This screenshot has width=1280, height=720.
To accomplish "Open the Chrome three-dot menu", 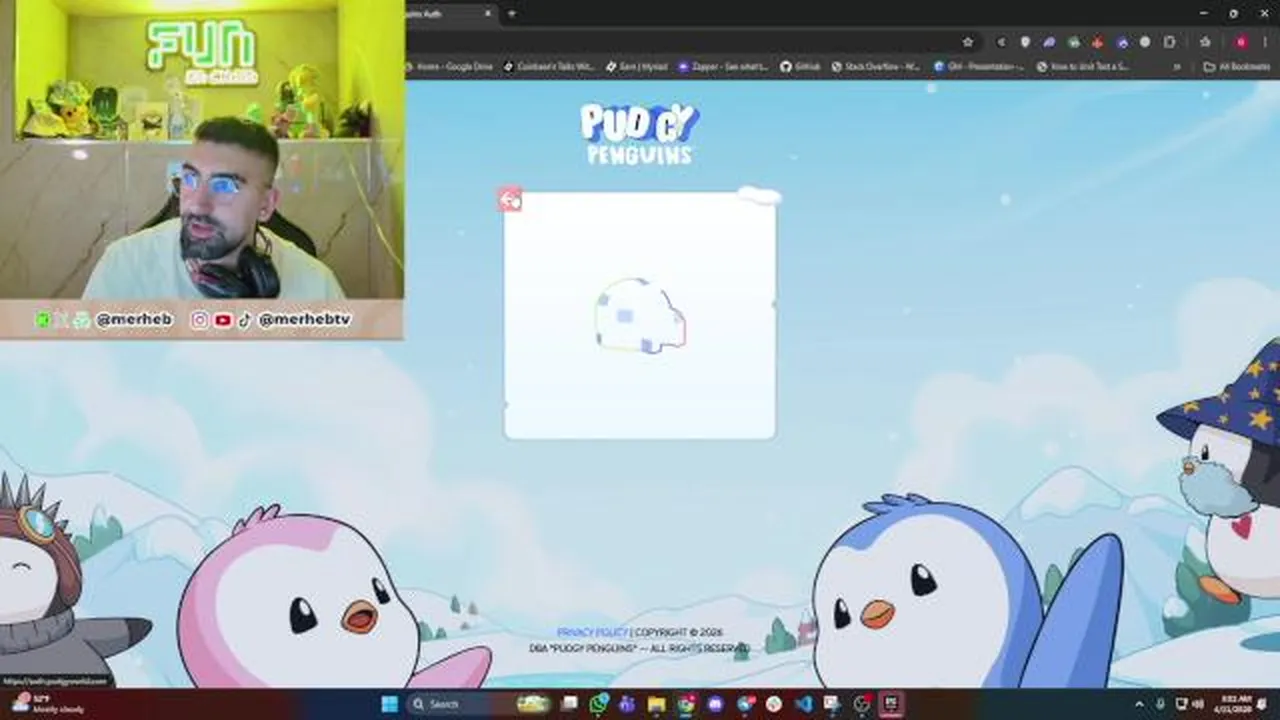I will tap(1265, 42).
